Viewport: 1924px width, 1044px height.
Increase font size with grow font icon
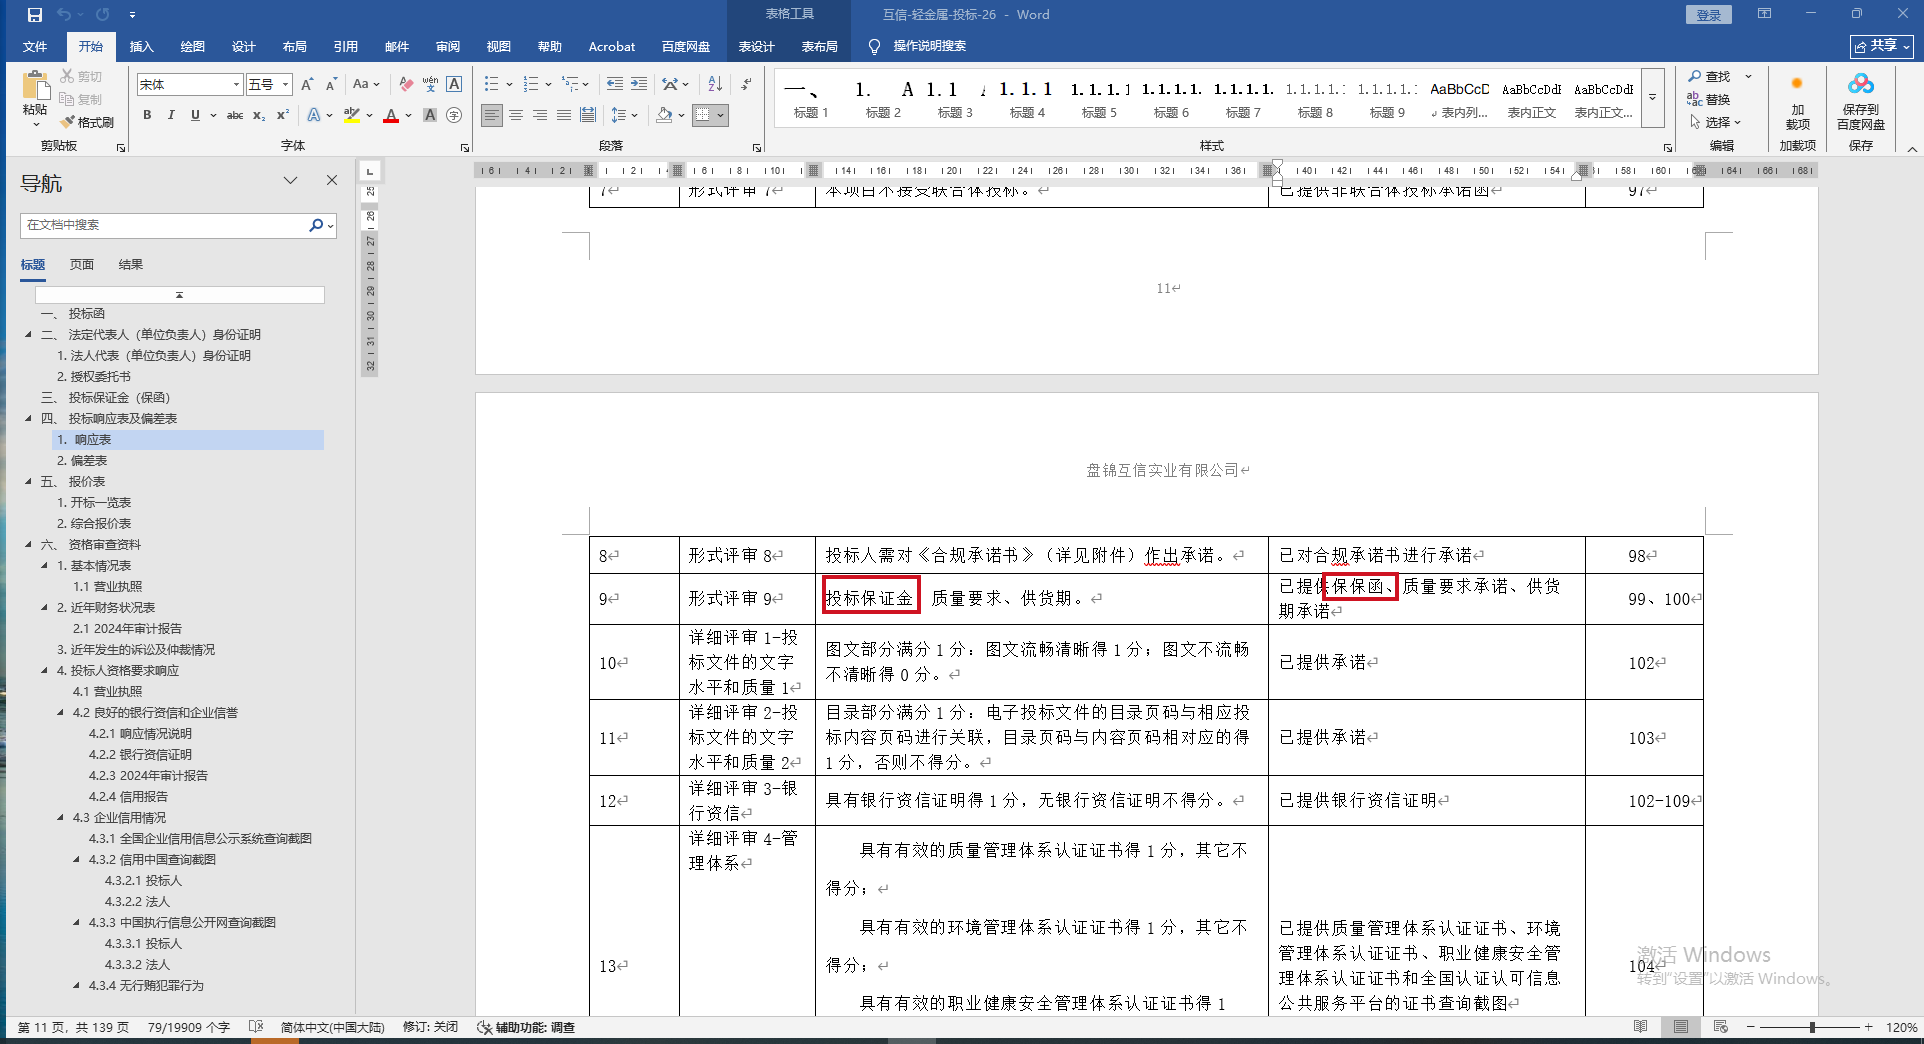(307, 85)
